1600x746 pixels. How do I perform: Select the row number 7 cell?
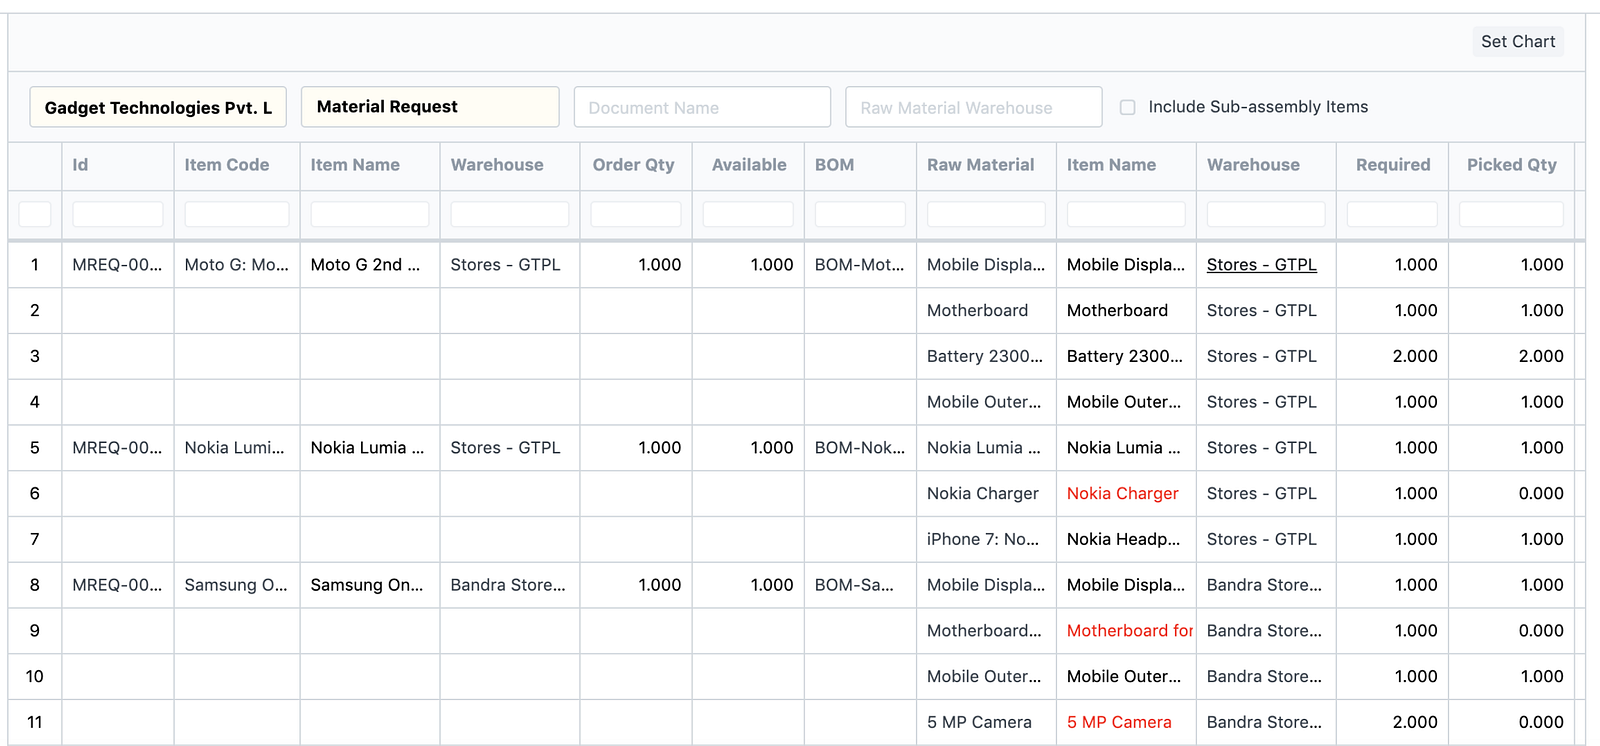[x=35, y=540]
